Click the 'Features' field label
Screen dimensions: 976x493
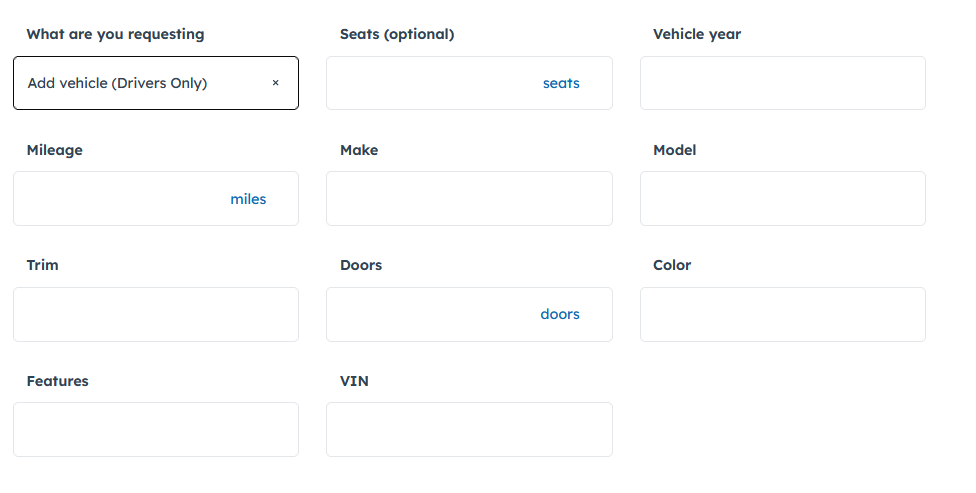tap(58, 381)
